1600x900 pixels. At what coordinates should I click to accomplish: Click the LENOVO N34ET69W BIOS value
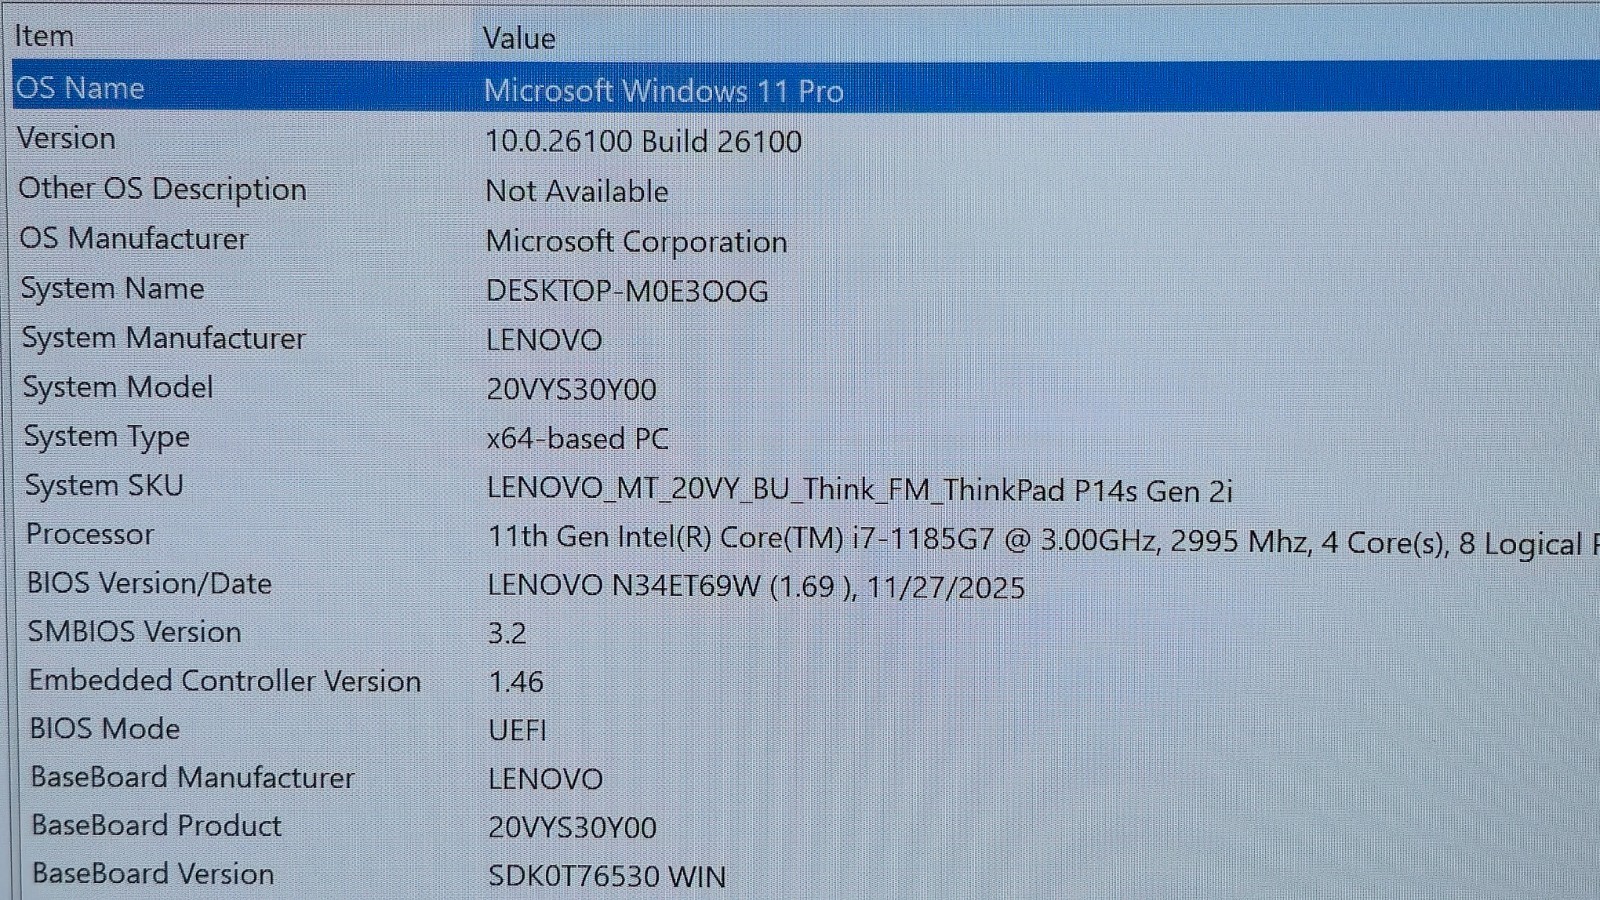pyautogui.click(x=756, y=587)
